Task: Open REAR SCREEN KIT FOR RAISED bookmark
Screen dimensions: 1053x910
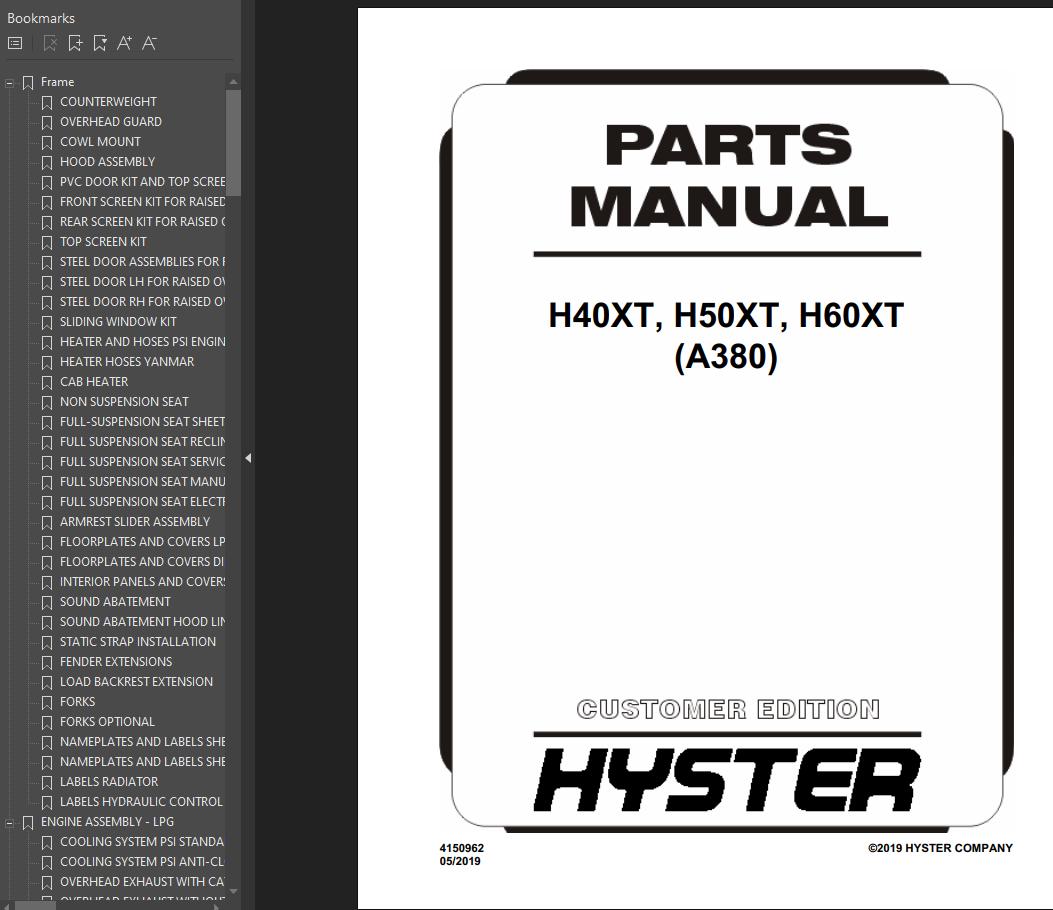Action: pos(142,222)
